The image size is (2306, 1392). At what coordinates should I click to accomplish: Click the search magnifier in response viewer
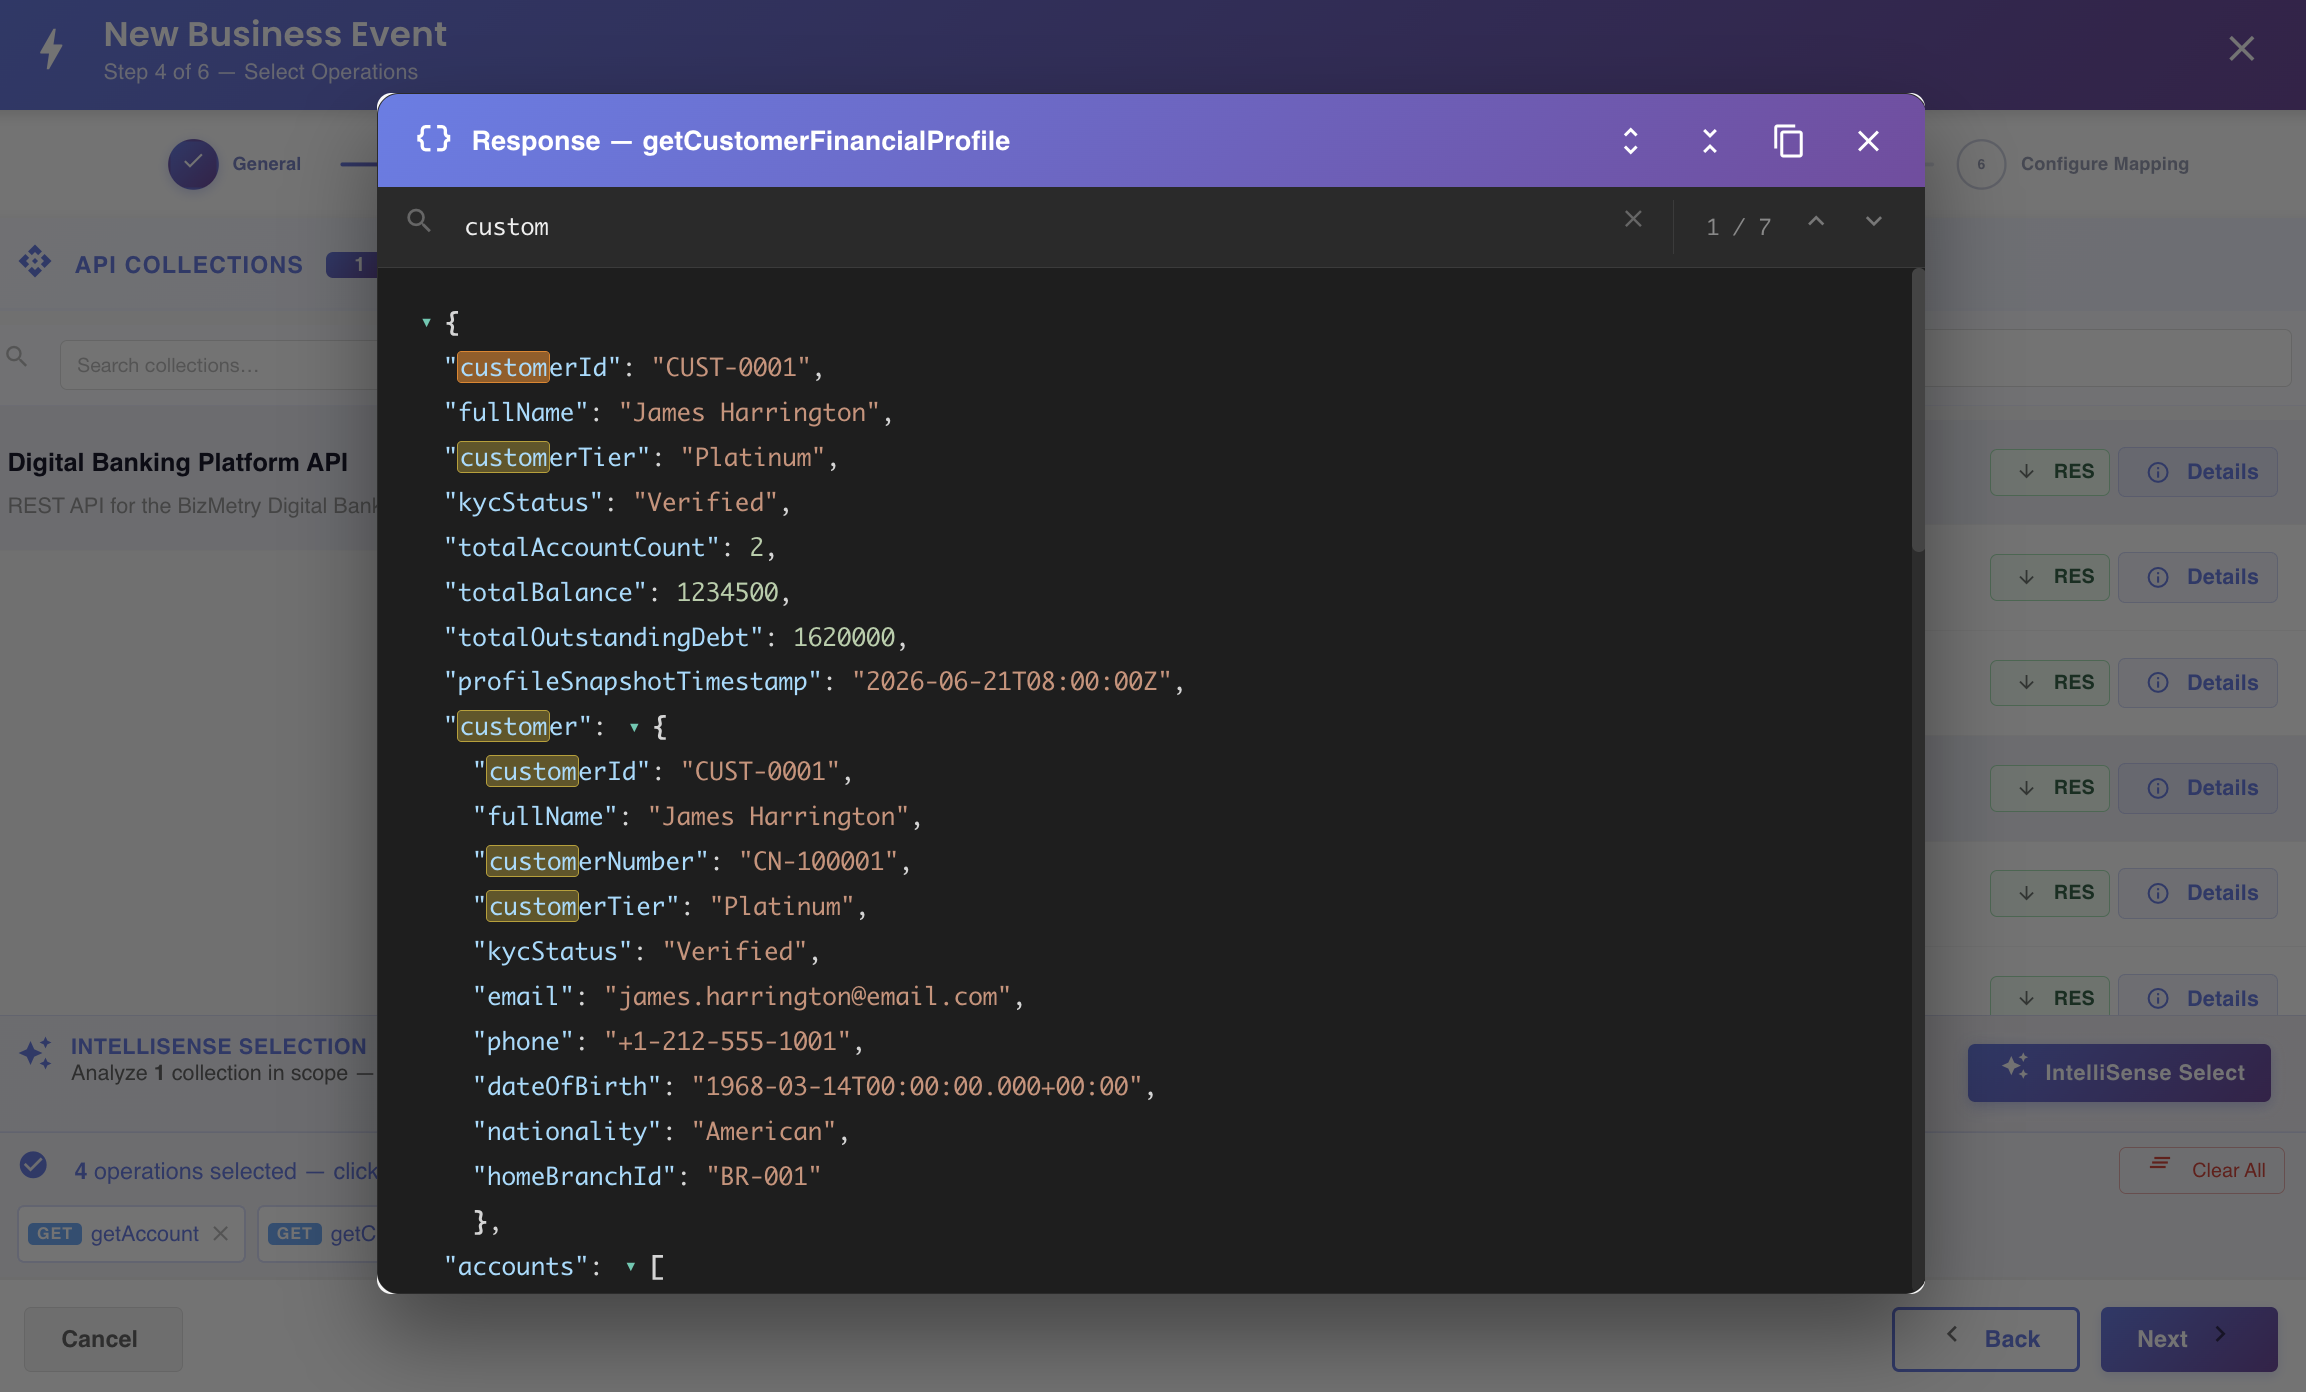click(419, 221)
